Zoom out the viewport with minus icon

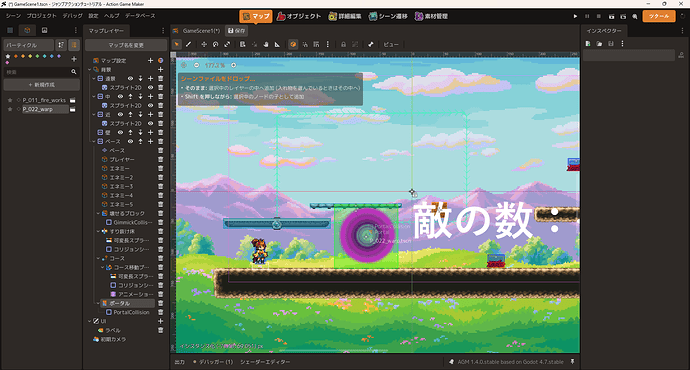[196, 65]
